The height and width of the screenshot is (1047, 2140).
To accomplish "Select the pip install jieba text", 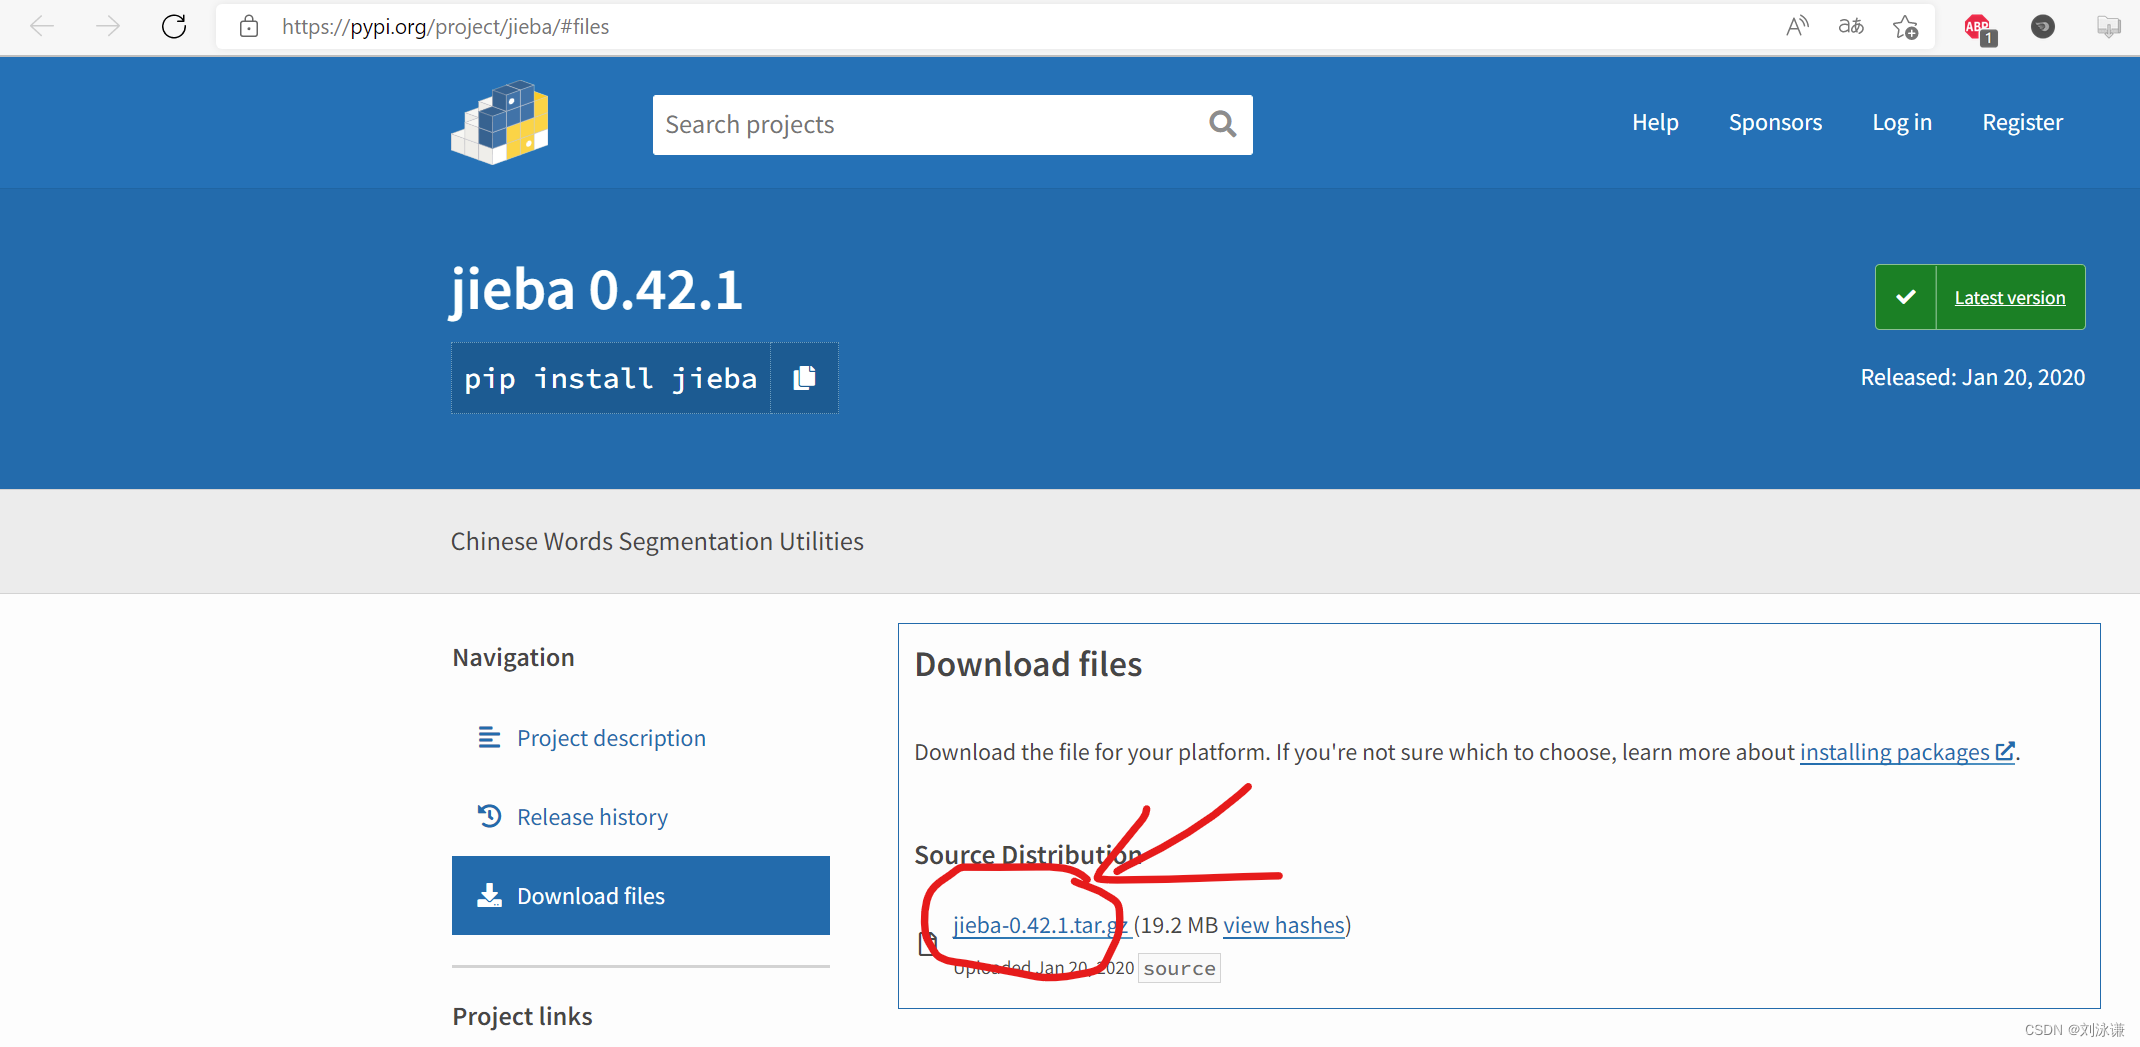I will [x=611, y=379].
